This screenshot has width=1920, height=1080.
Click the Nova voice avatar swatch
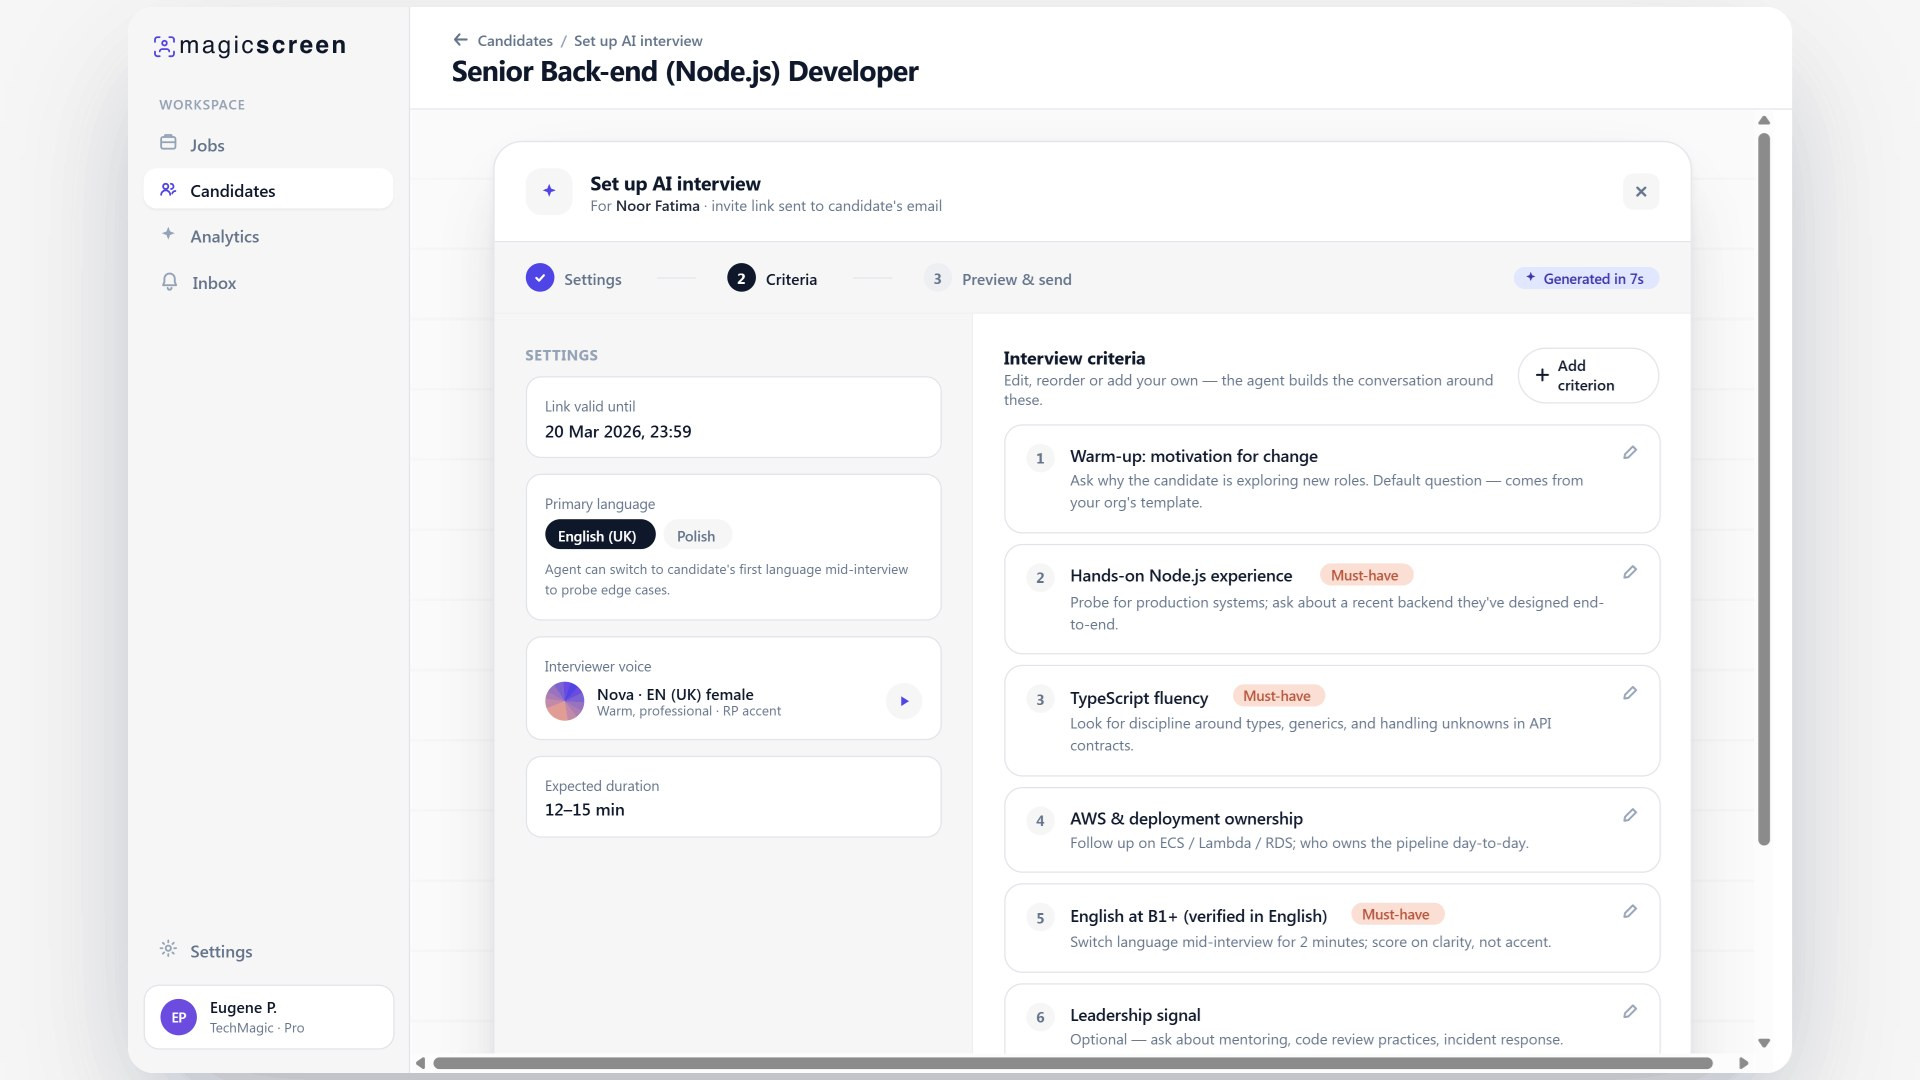point(565,701)
